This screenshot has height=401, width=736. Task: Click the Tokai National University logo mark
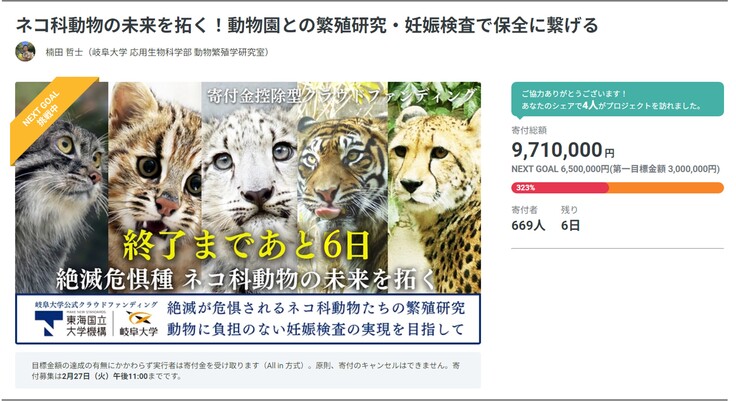click(x=48, y=324)
